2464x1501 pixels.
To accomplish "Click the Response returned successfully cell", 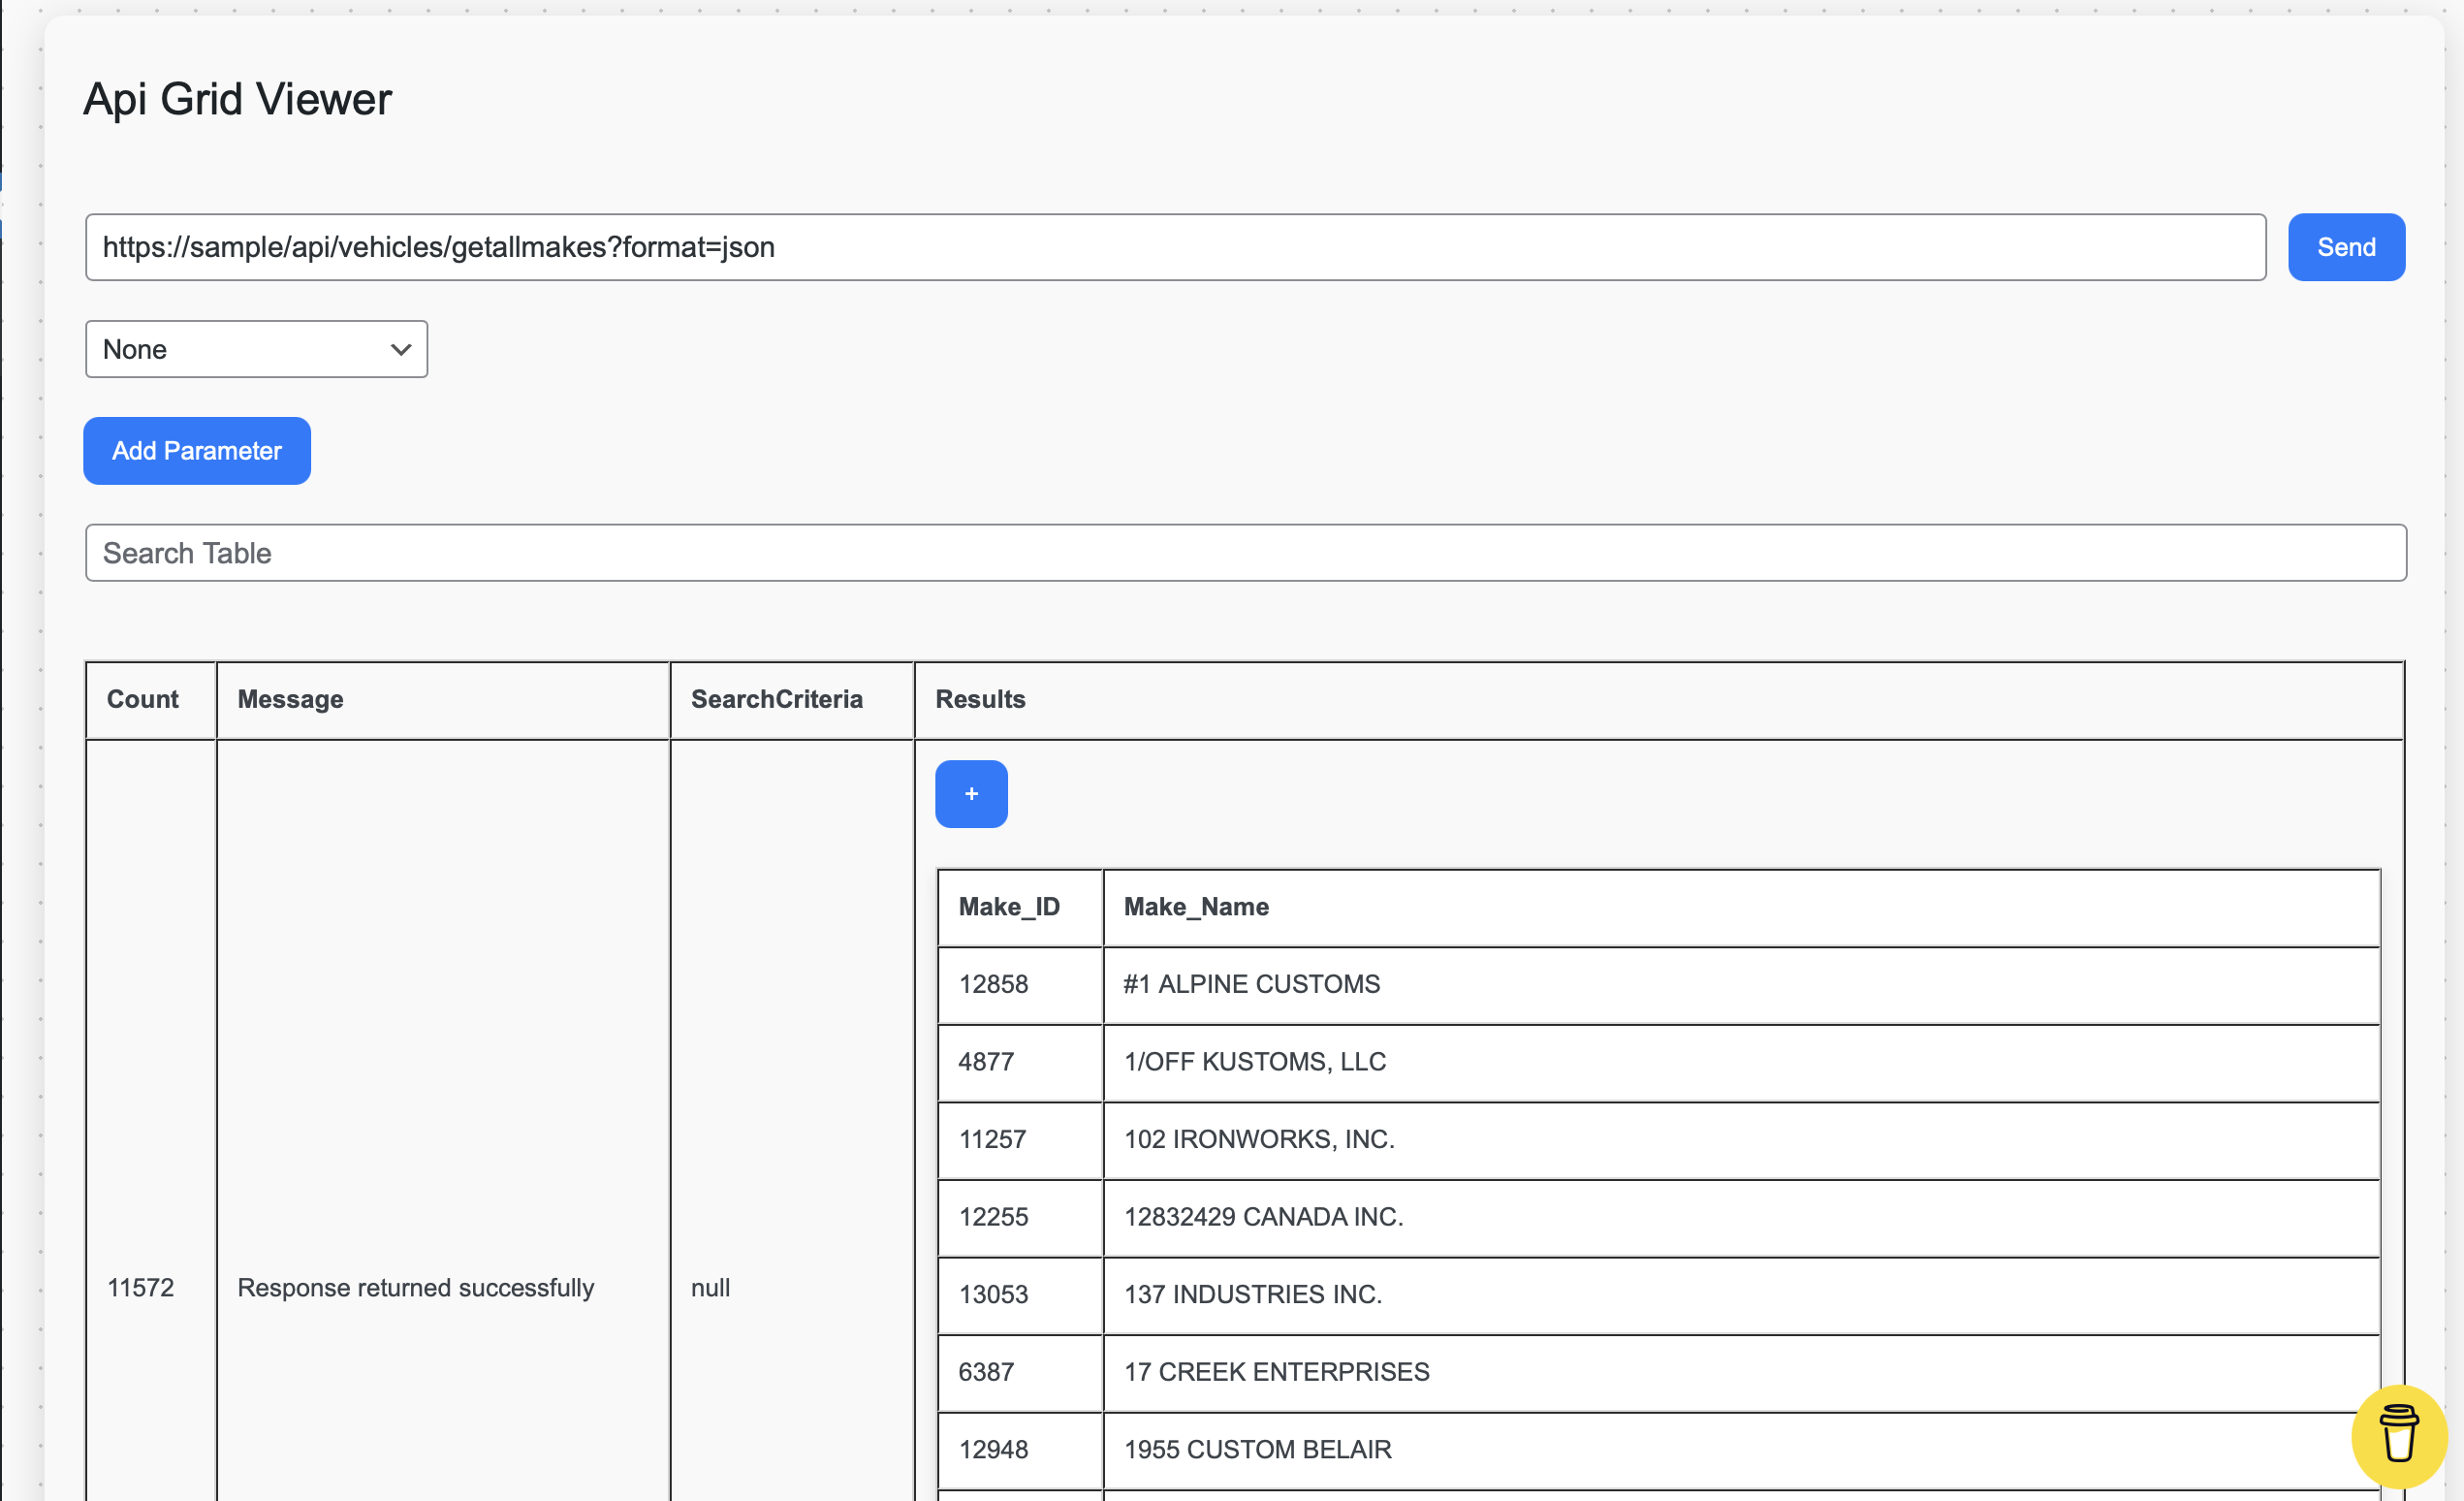I will pos(415,1288).
